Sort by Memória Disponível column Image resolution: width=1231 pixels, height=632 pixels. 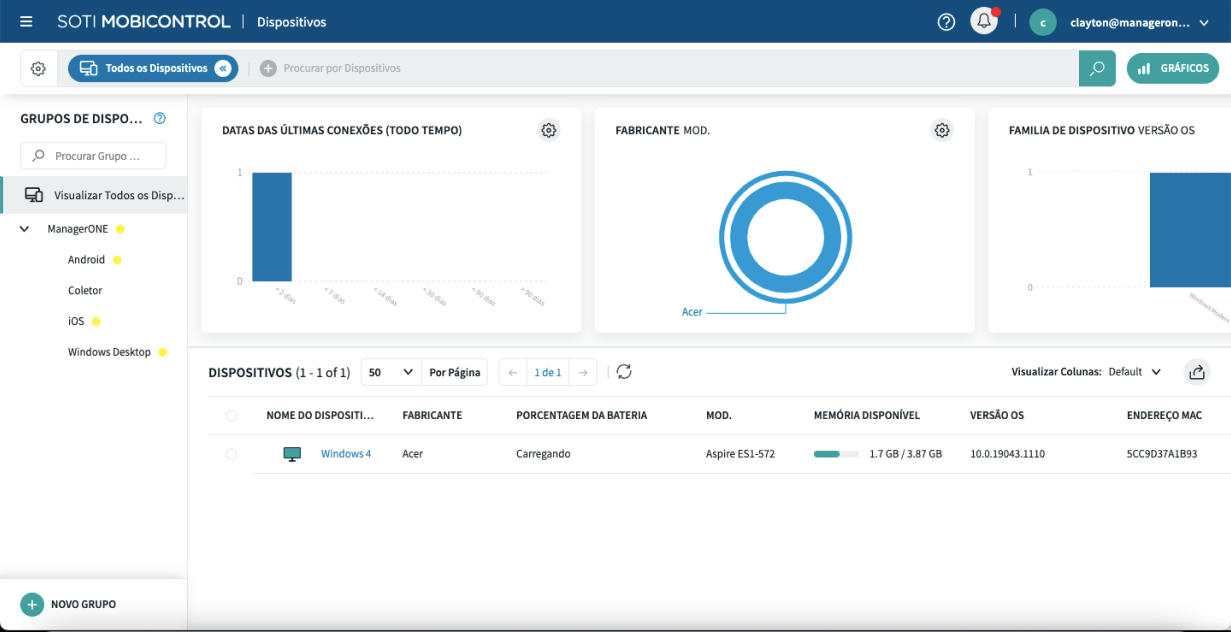867,415
